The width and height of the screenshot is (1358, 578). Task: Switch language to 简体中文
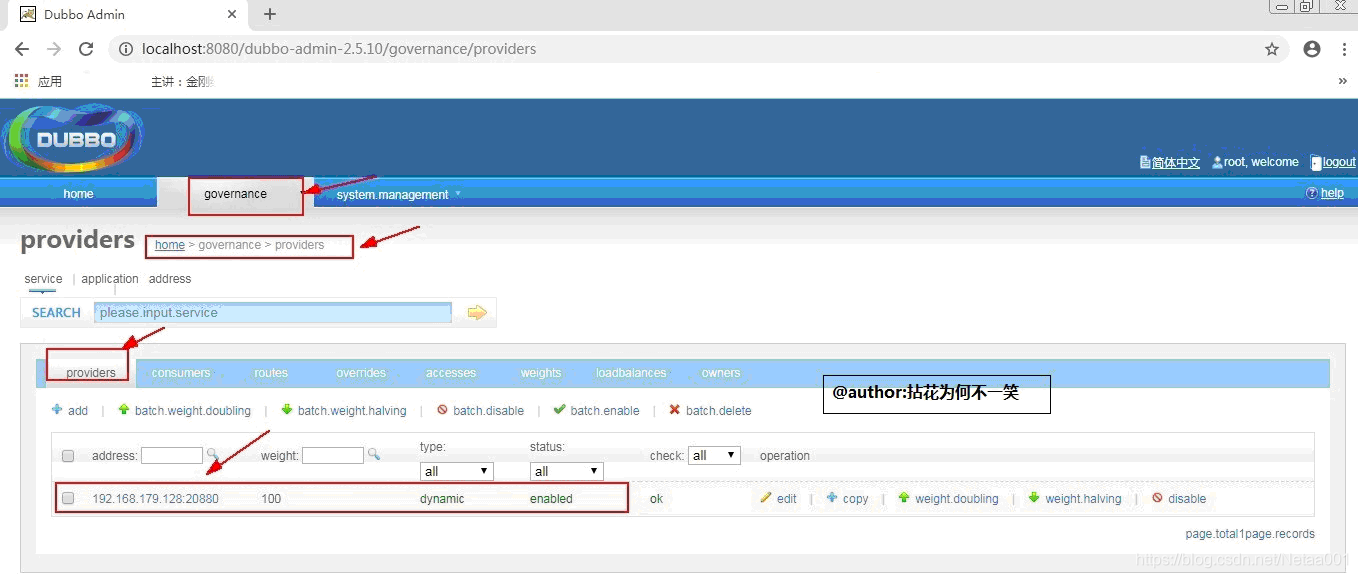pos(1176,163)
